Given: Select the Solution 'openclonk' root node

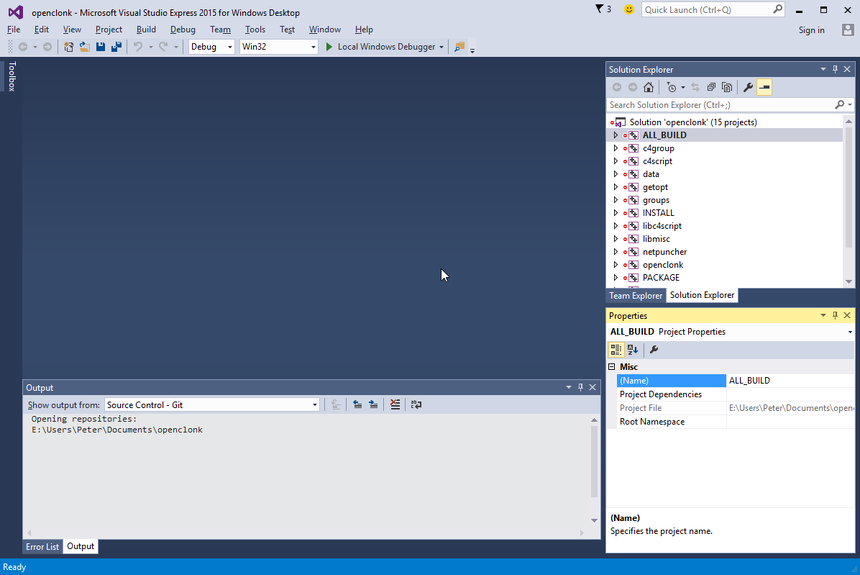Looking at the screenshot, I should coord(693,122).
